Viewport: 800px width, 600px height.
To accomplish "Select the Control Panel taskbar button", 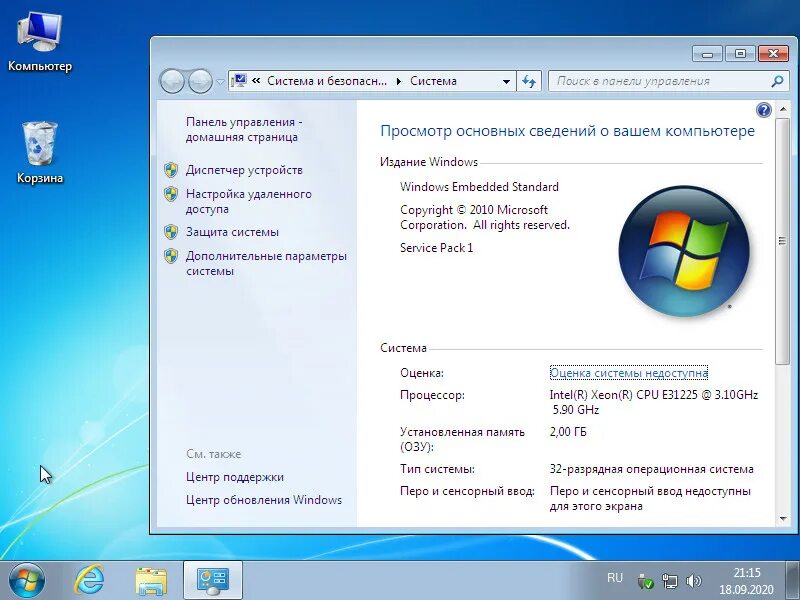I will point(213,580).
